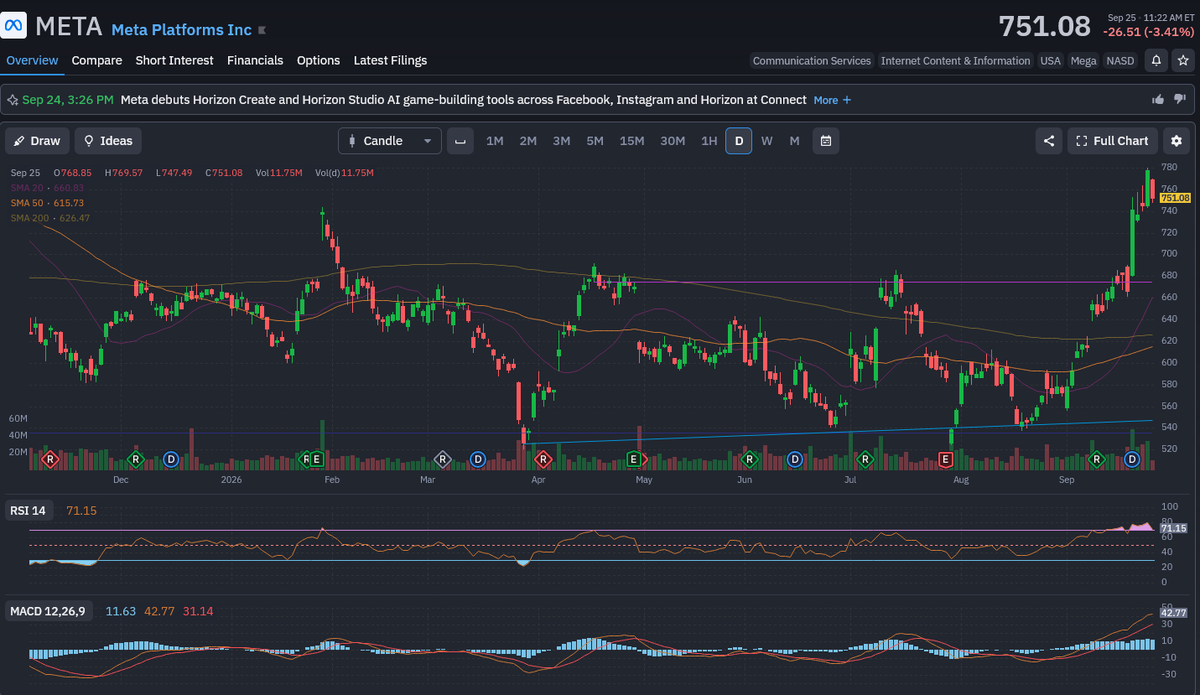Expand the news with More +

click(x=832, y=100)
